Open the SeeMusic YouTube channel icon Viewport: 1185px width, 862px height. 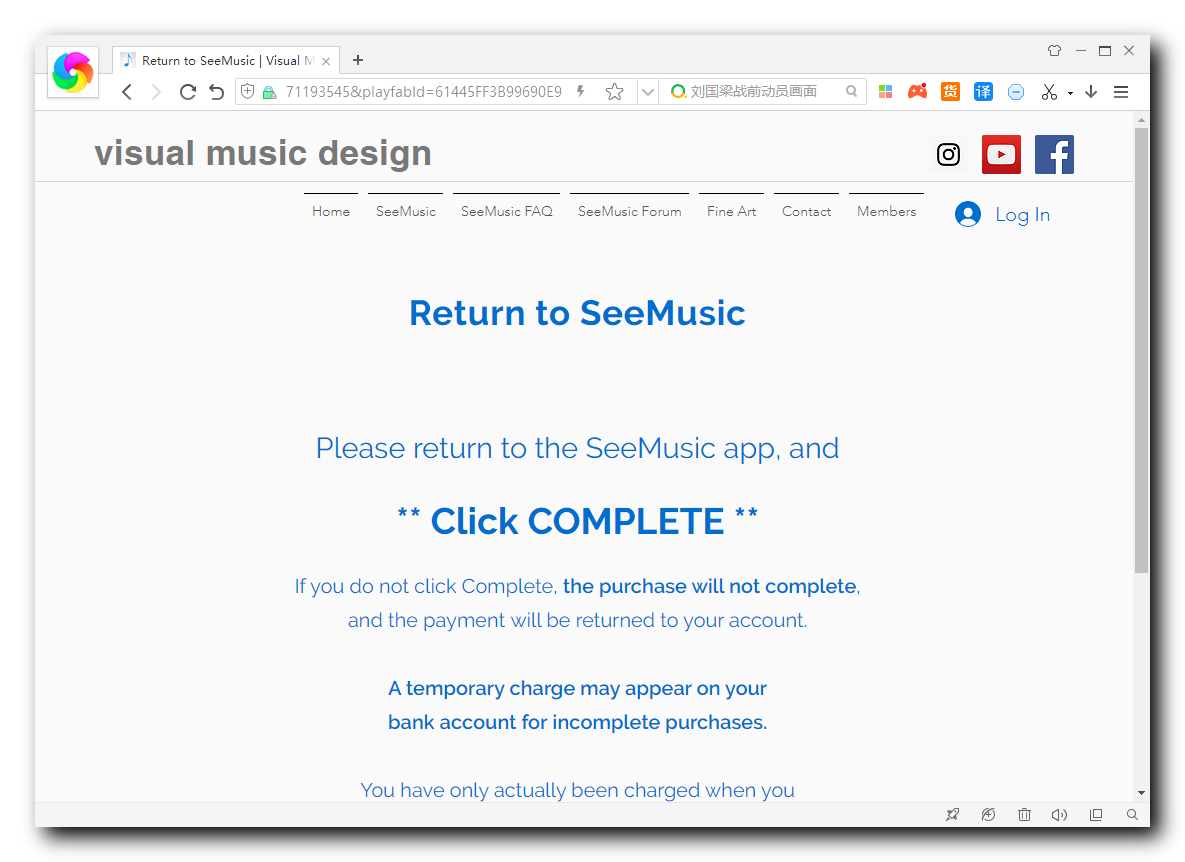[x=1001, y=154]
